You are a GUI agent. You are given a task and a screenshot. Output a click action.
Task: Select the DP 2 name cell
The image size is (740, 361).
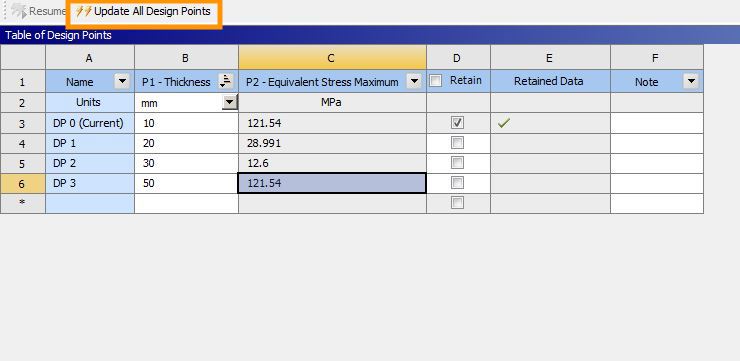point(90,163)
